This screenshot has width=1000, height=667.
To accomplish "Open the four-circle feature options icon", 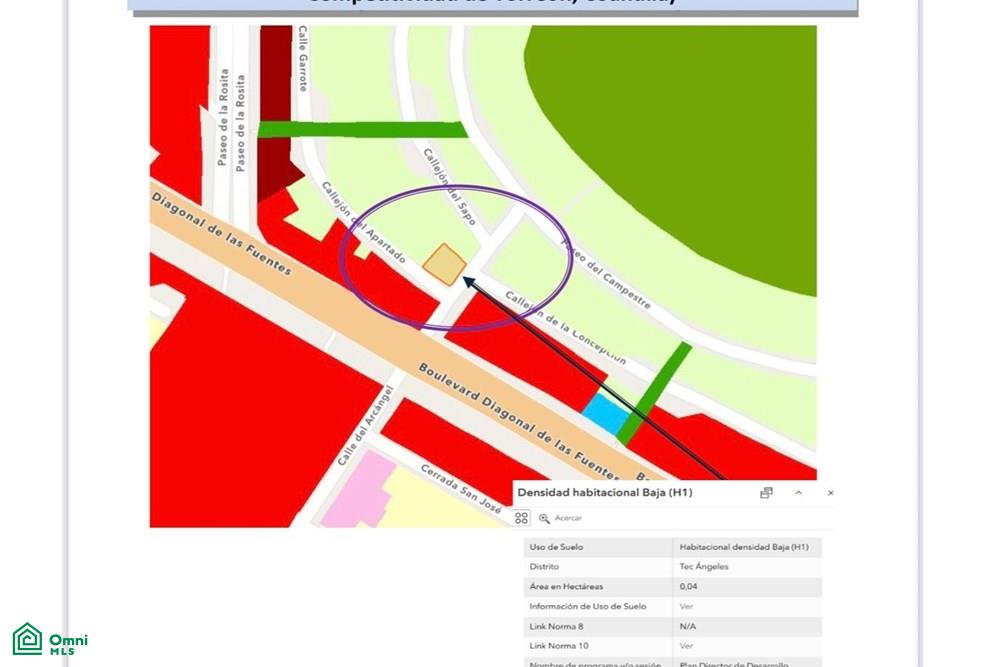I will (521, 518).
